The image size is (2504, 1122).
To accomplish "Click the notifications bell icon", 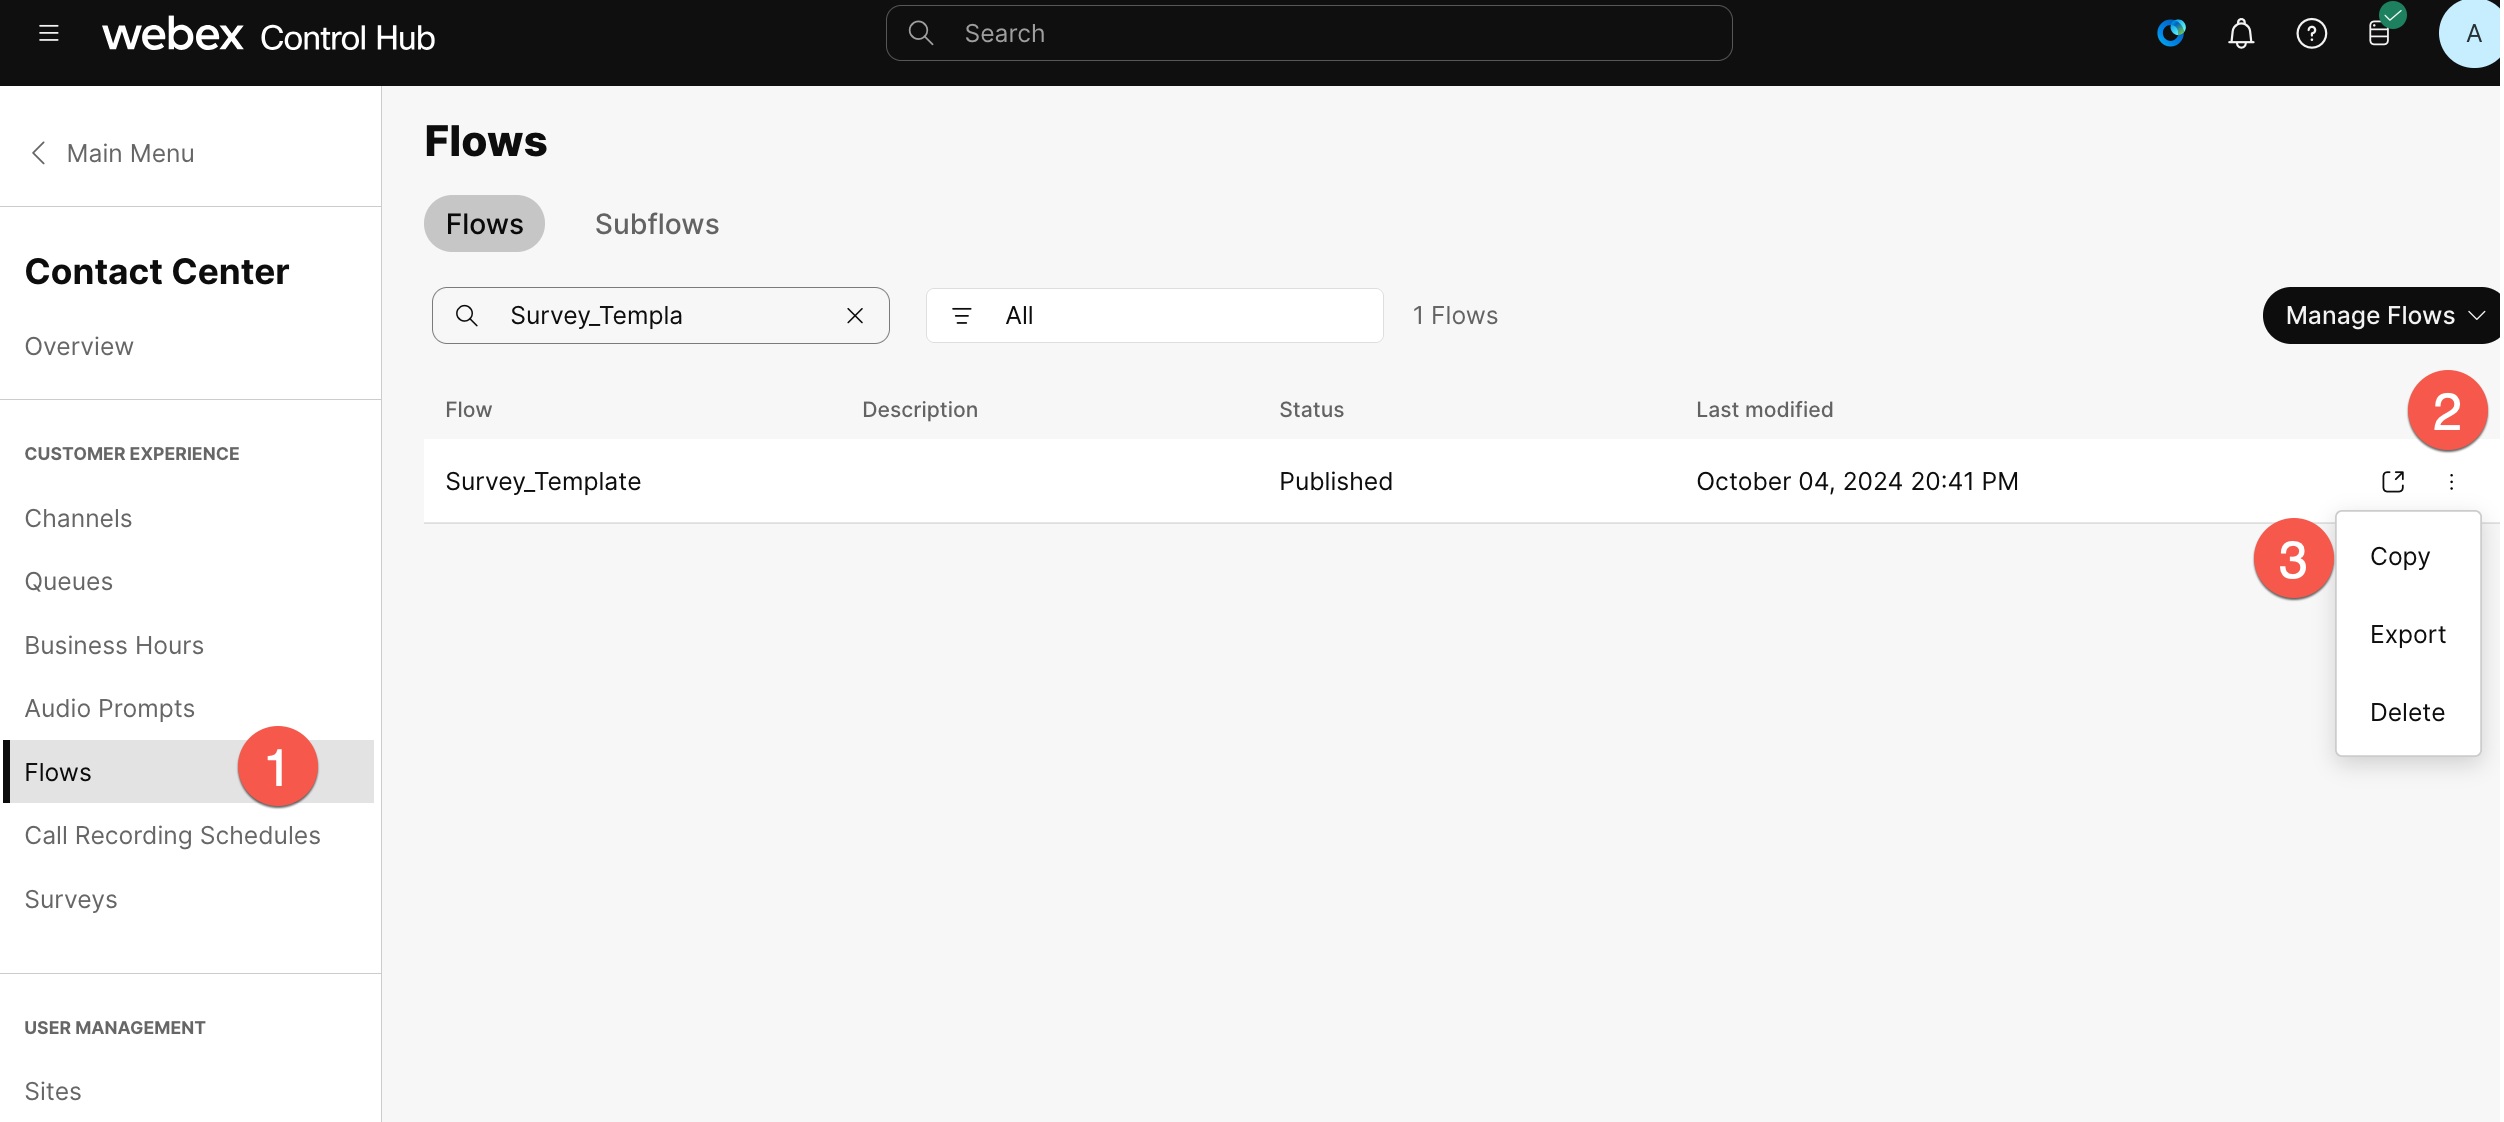I will (2241, 34).
